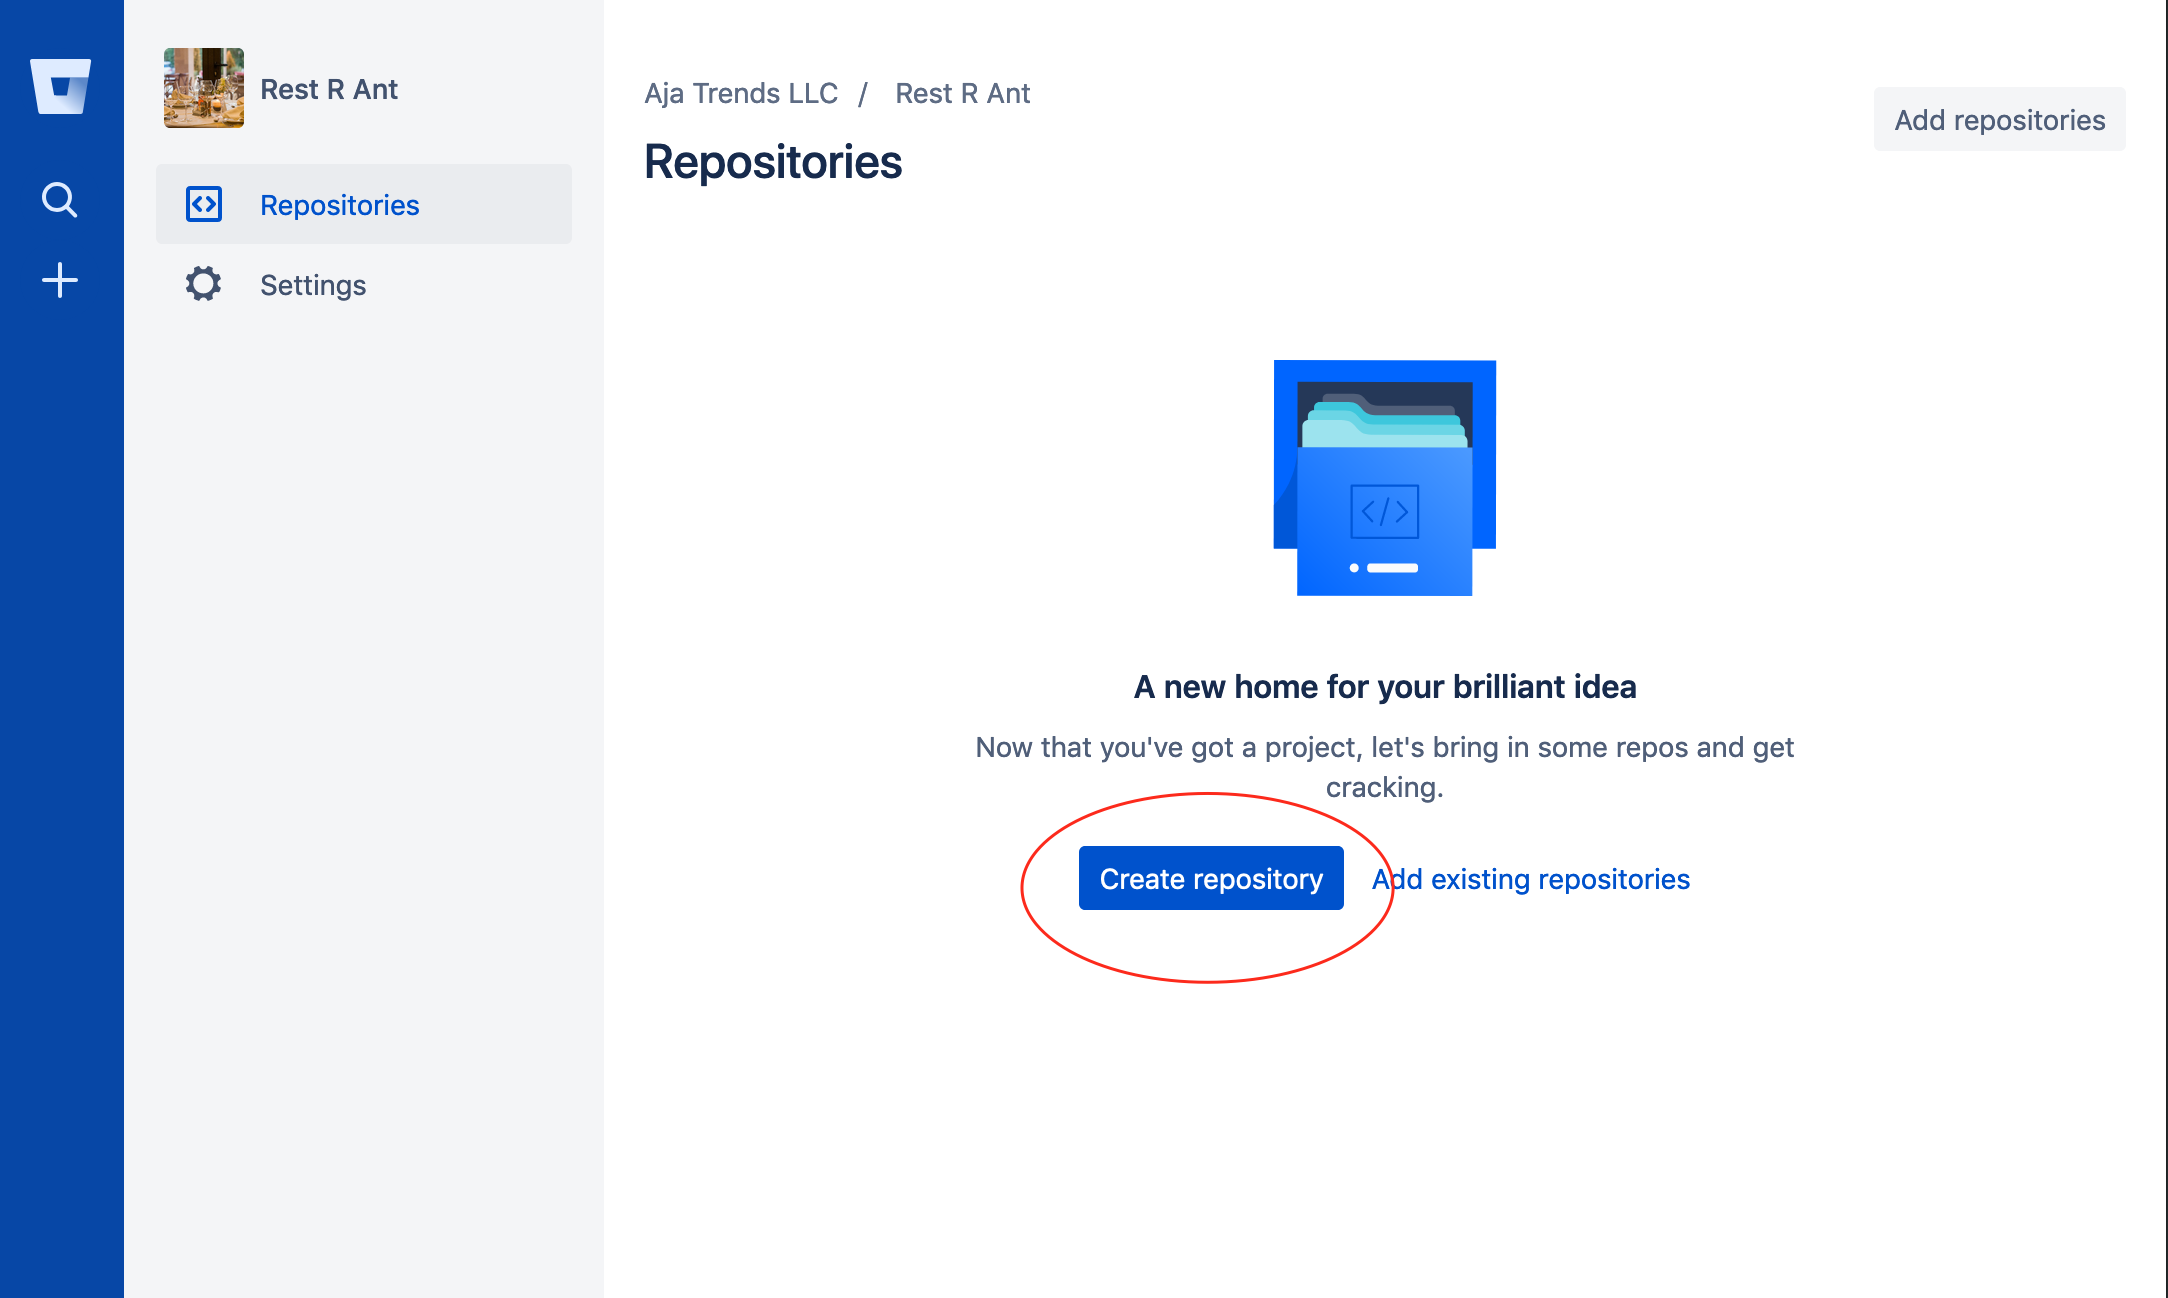Click the Settings gear icon
This screenshot has width=2168, height=1298.
tap(204, 284)
